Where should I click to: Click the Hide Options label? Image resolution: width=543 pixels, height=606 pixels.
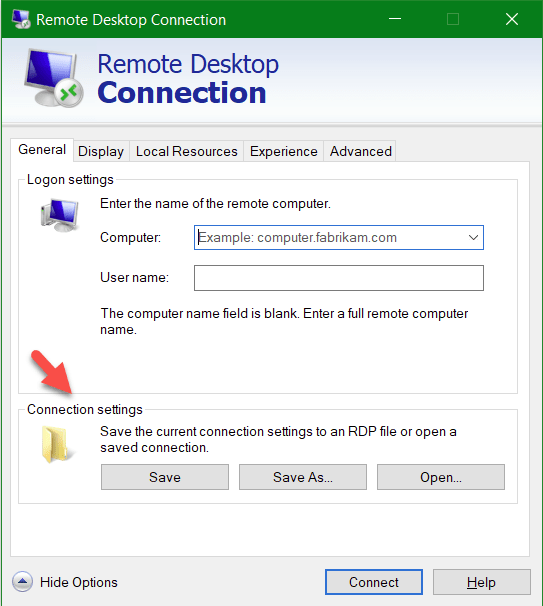[78, 582]
